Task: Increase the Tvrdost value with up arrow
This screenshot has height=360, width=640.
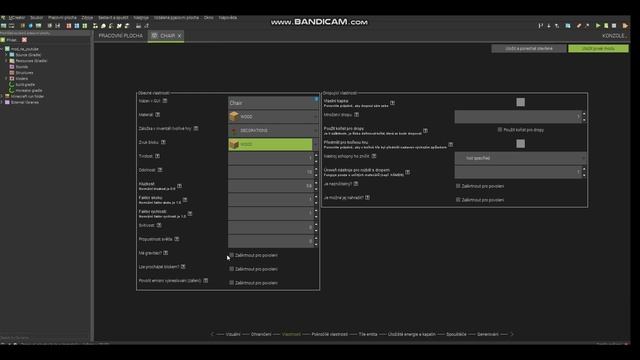Action: point(316,156)
